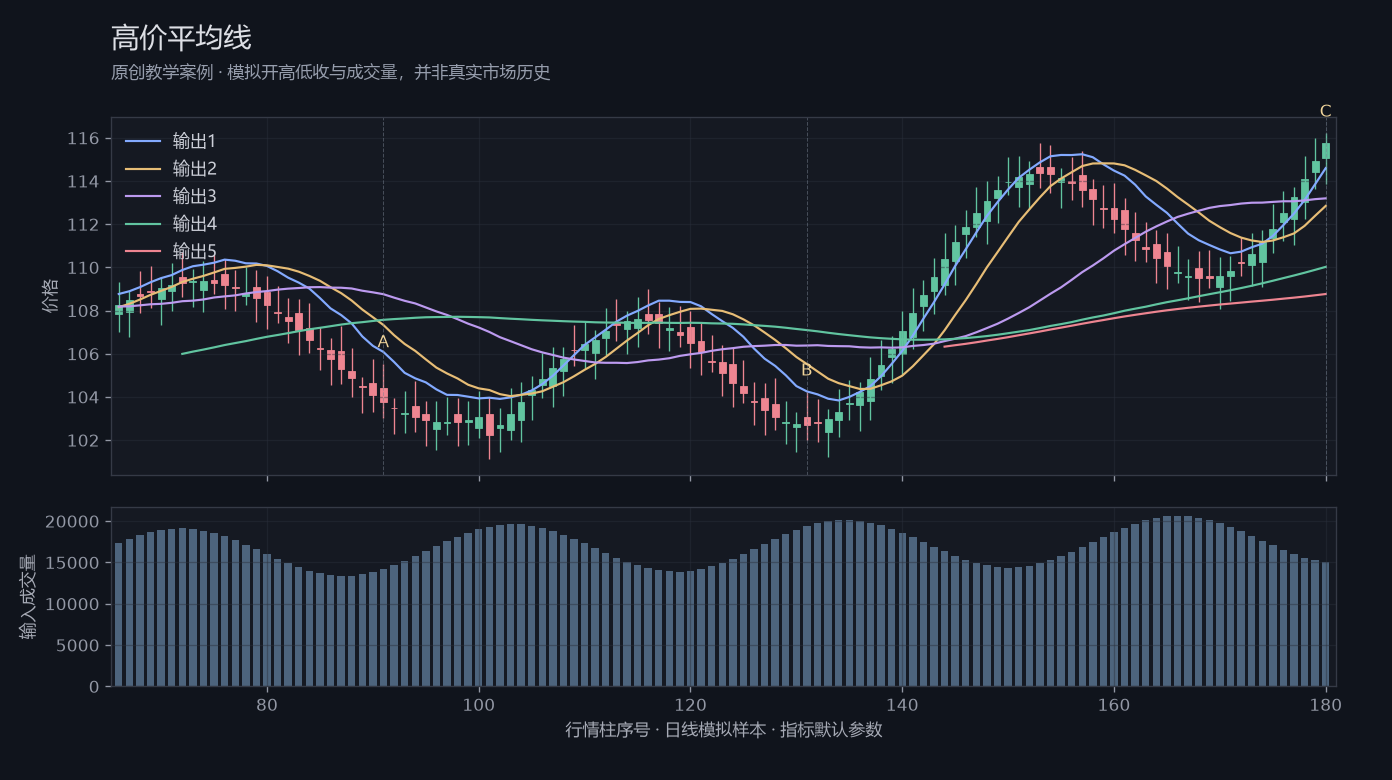Select the 5000 tick on the volume axis
The image size is (1392, 780).
pyautogui.click(x=79, y=646)
